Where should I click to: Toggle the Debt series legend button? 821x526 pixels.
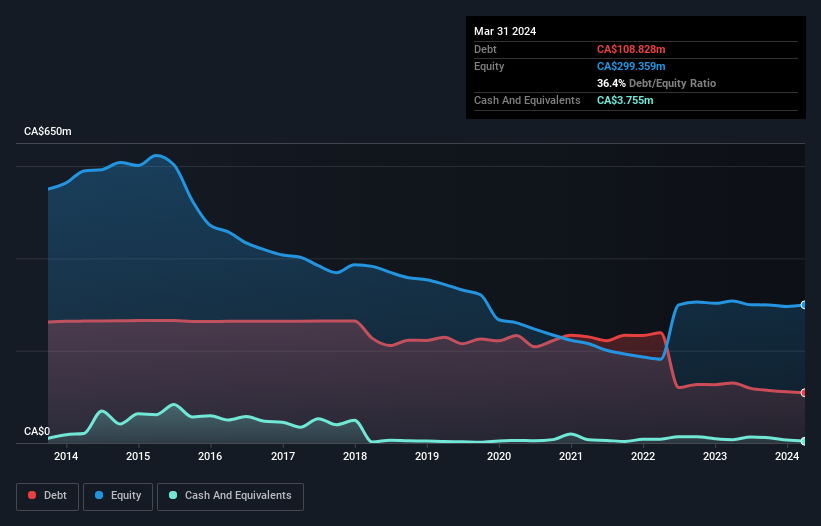pos(47,496)
